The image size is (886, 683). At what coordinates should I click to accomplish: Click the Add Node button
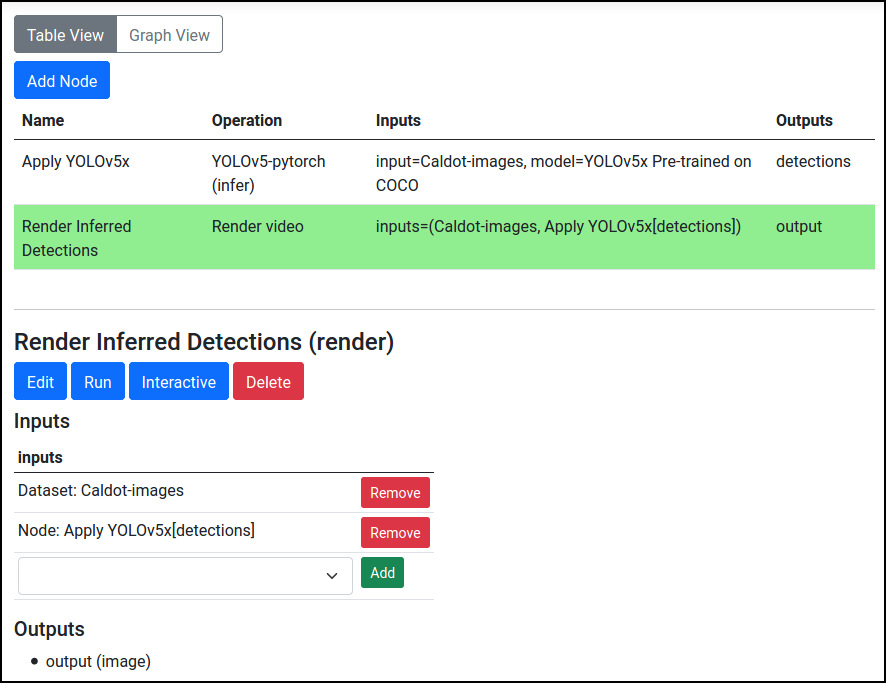tap(62, 81)
